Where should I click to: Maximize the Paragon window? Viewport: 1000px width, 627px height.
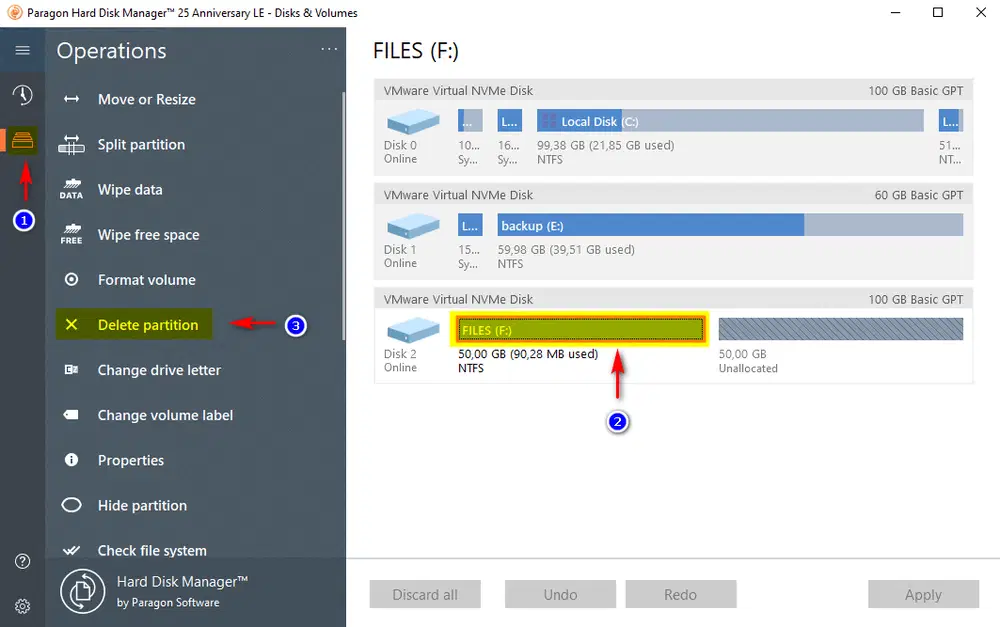click(938, 12)
